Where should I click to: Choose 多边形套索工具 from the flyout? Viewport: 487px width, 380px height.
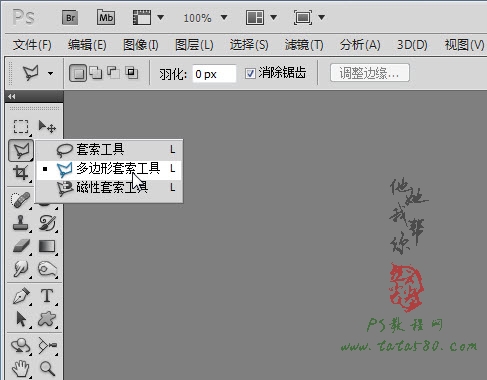[x=109, y=170]
